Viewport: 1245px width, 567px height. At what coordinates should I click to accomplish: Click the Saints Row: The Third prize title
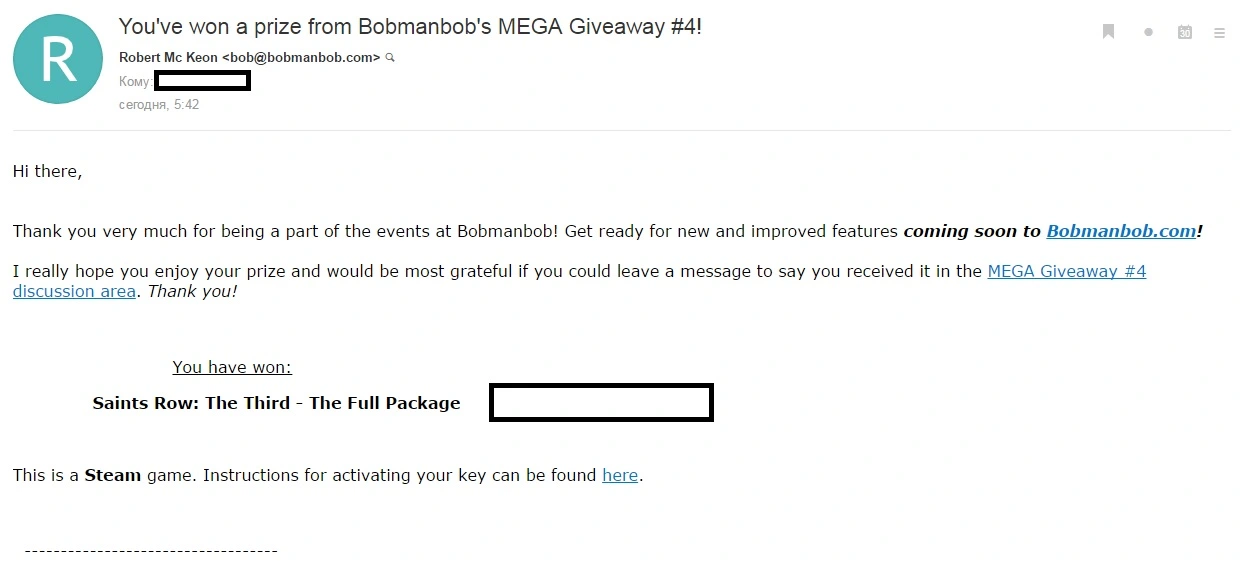pos(277,403)
